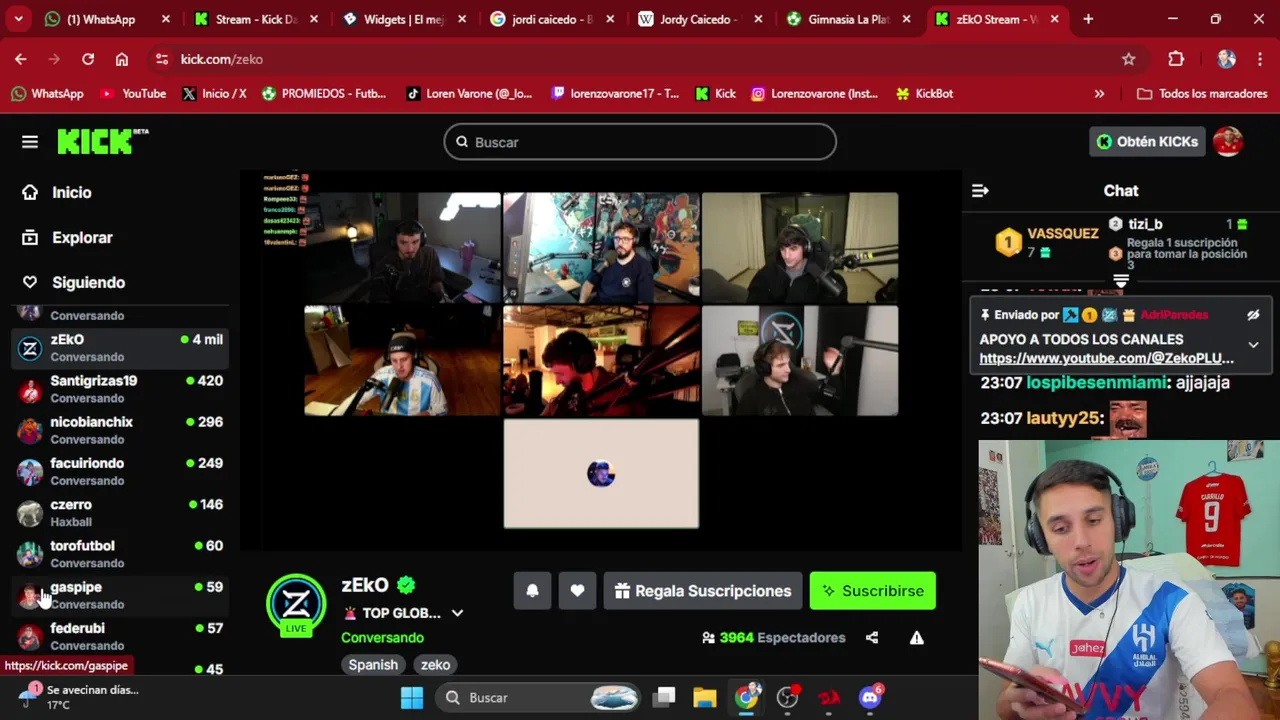This screenshot has width=1280, height=720.
Task: Show more bookmarks chevron
Action: tap(1099, 94)
